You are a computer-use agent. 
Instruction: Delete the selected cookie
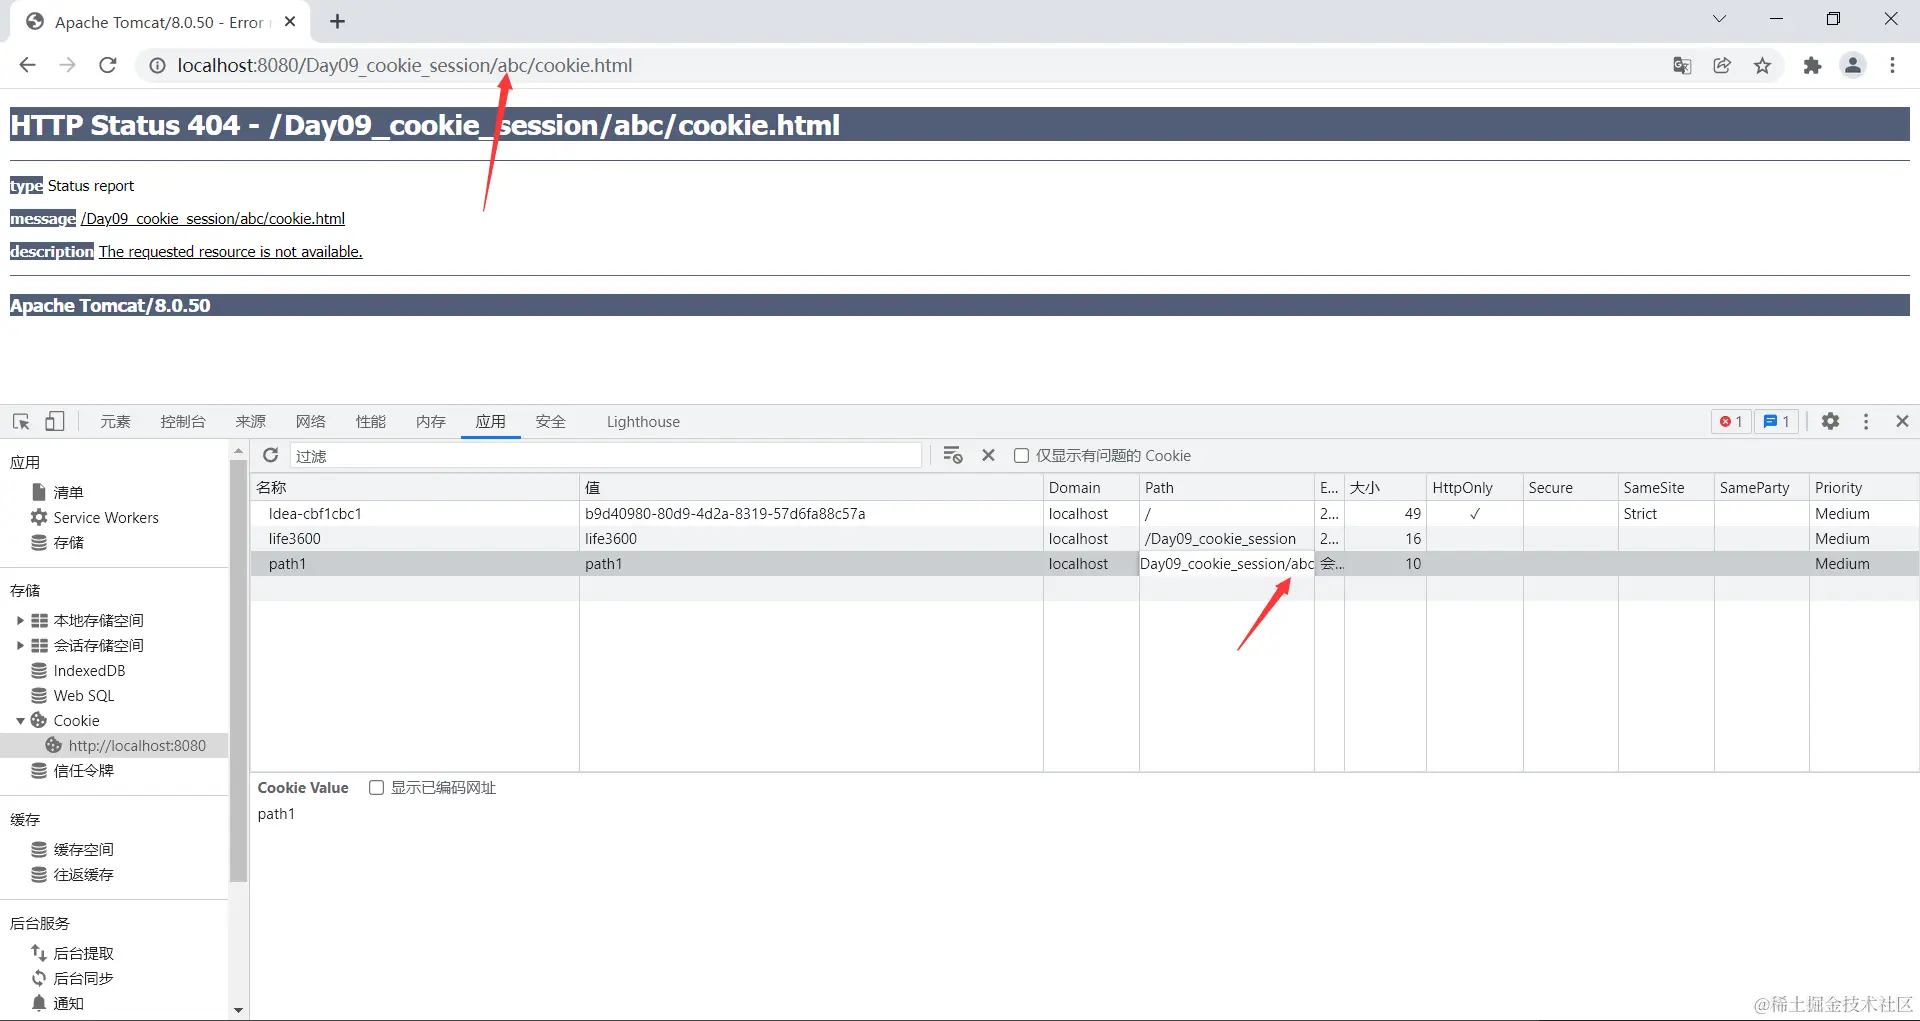[988, 455]
